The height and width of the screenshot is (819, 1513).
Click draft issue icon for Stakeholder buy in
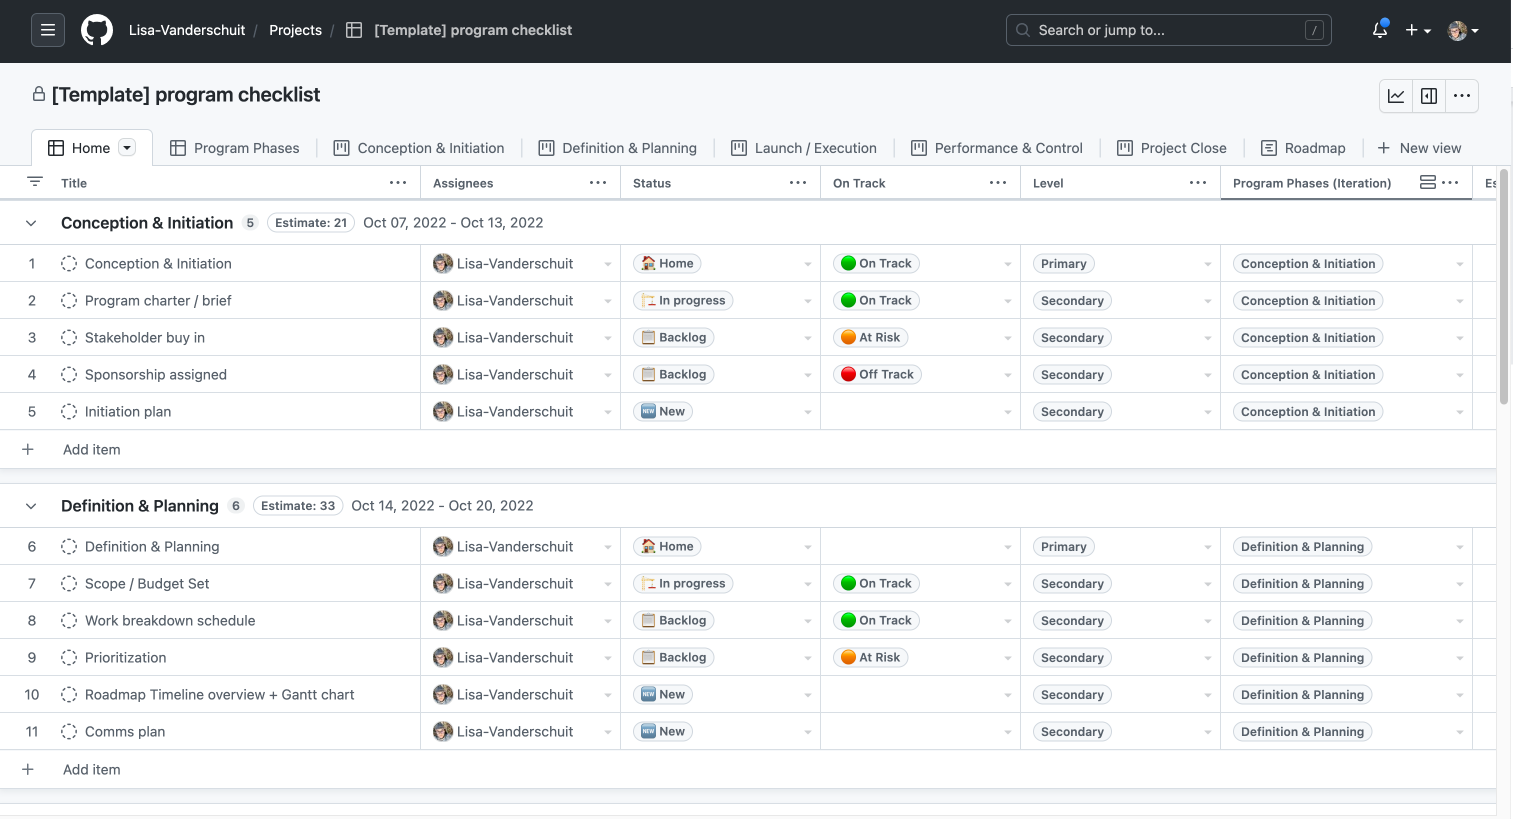pos(69,337)
